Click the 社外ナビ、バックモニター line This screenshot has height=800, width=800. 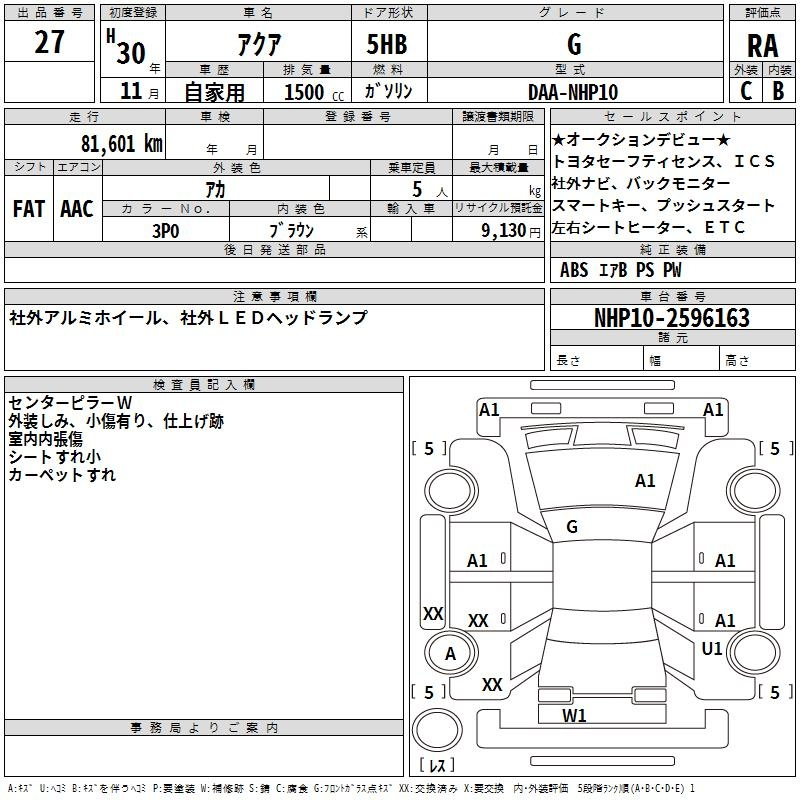tap(641, 183)
